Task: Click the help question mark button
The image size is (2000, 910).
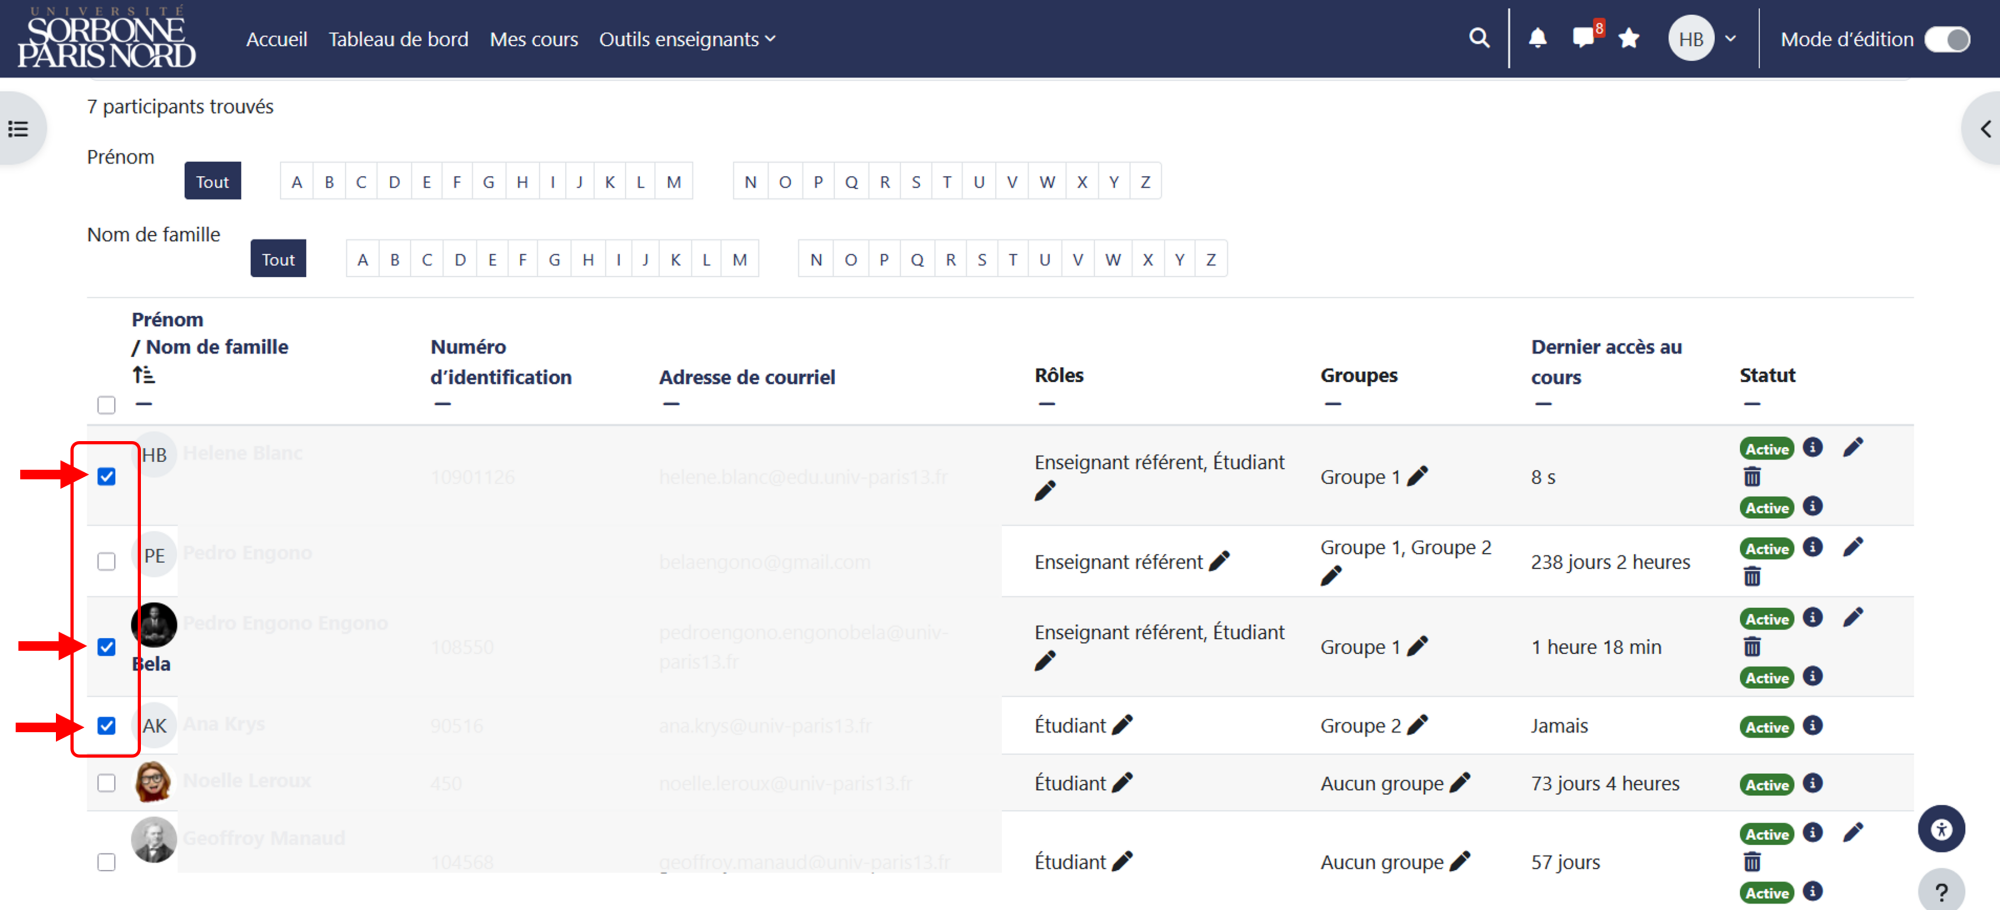Action: tap(1941, 891)
